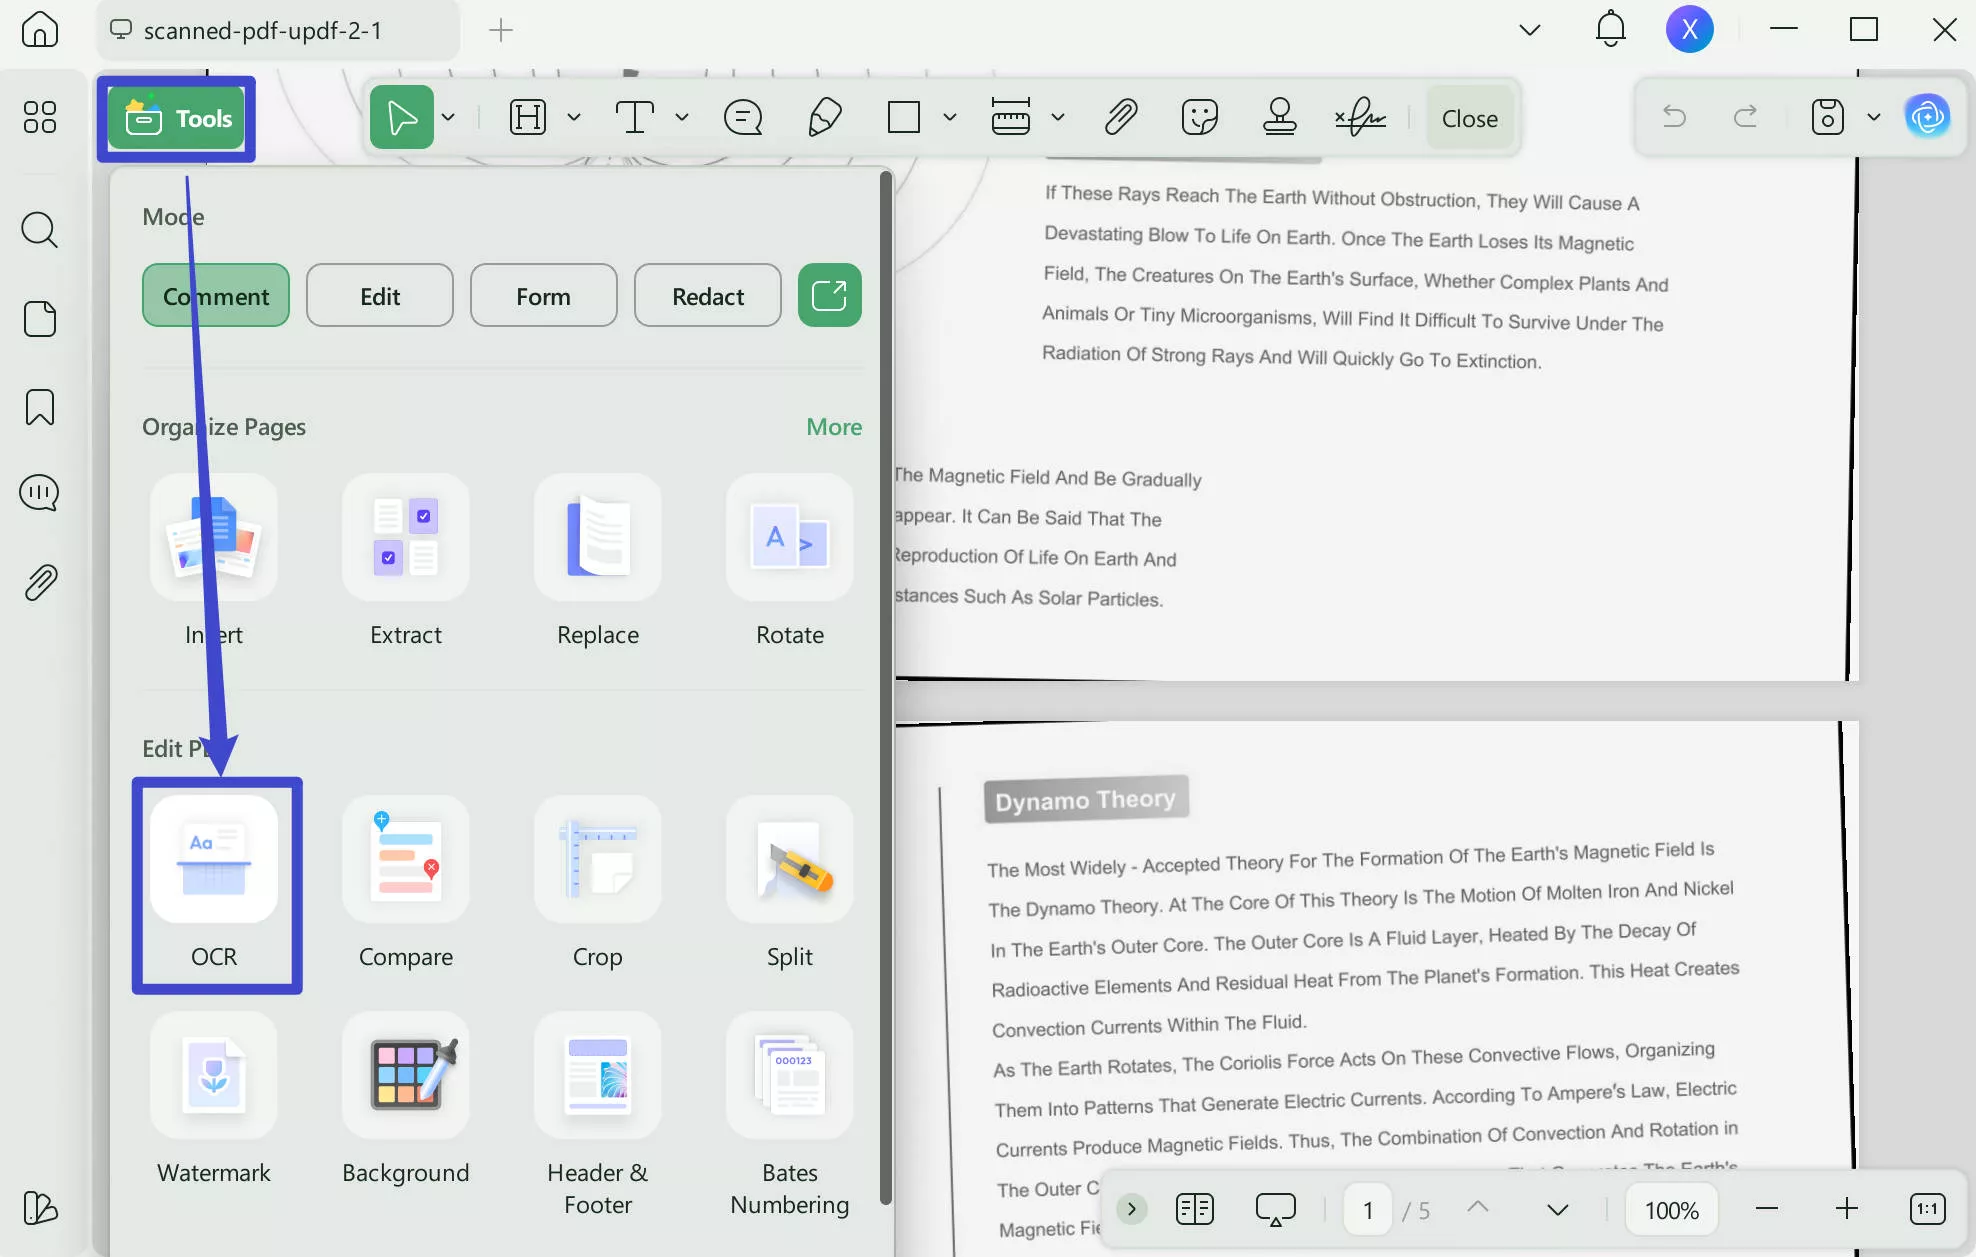The image size is (1976, 1257).
Task: Select the Highlight tool
Action: click(x=527, y=117)
